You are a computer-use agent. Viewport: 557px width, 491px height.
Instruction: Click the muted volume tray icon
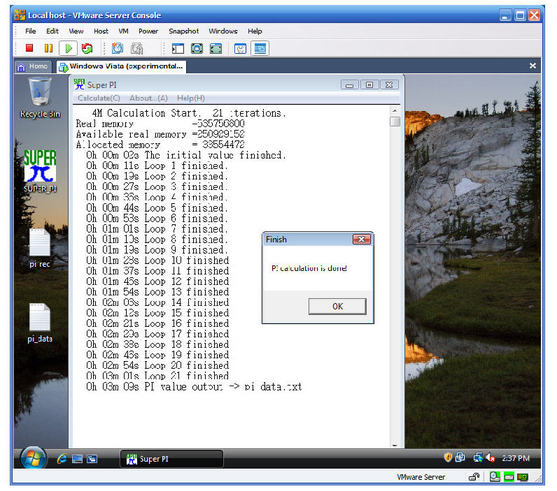click(x=491, y=458)
